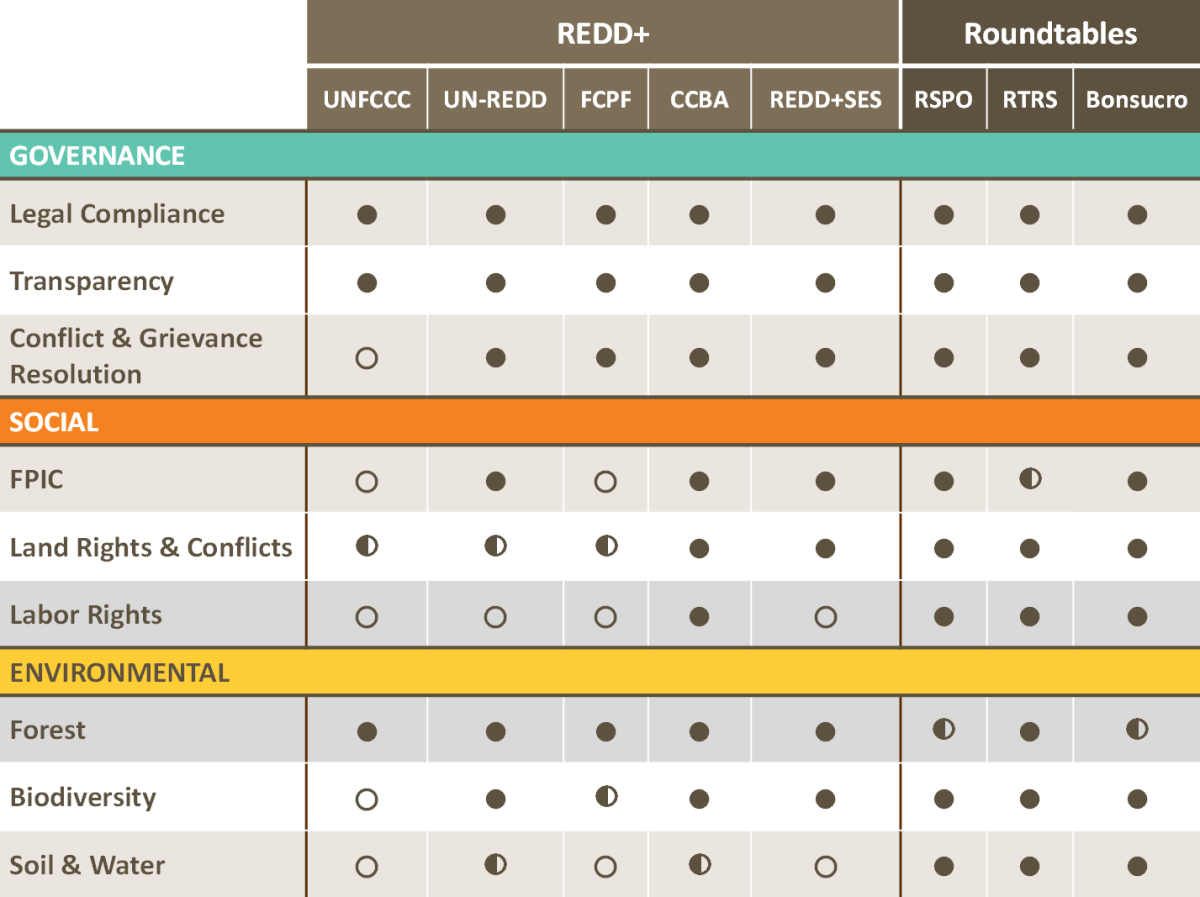Click the Legal Compliance row label
This screenshot has height=897, width=1200.
tap(117, 214)
